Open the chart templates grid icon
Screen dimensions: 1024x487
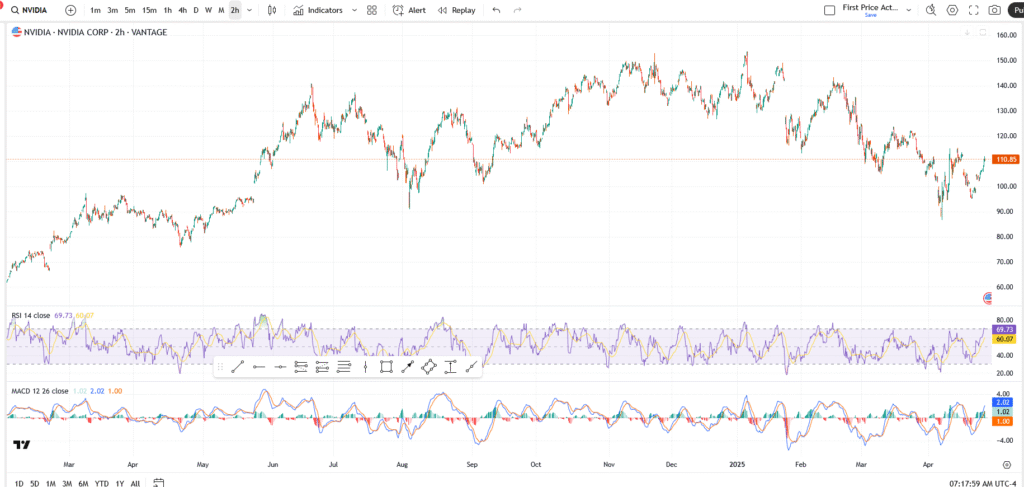pyautogui.click(x=372, y=10)
